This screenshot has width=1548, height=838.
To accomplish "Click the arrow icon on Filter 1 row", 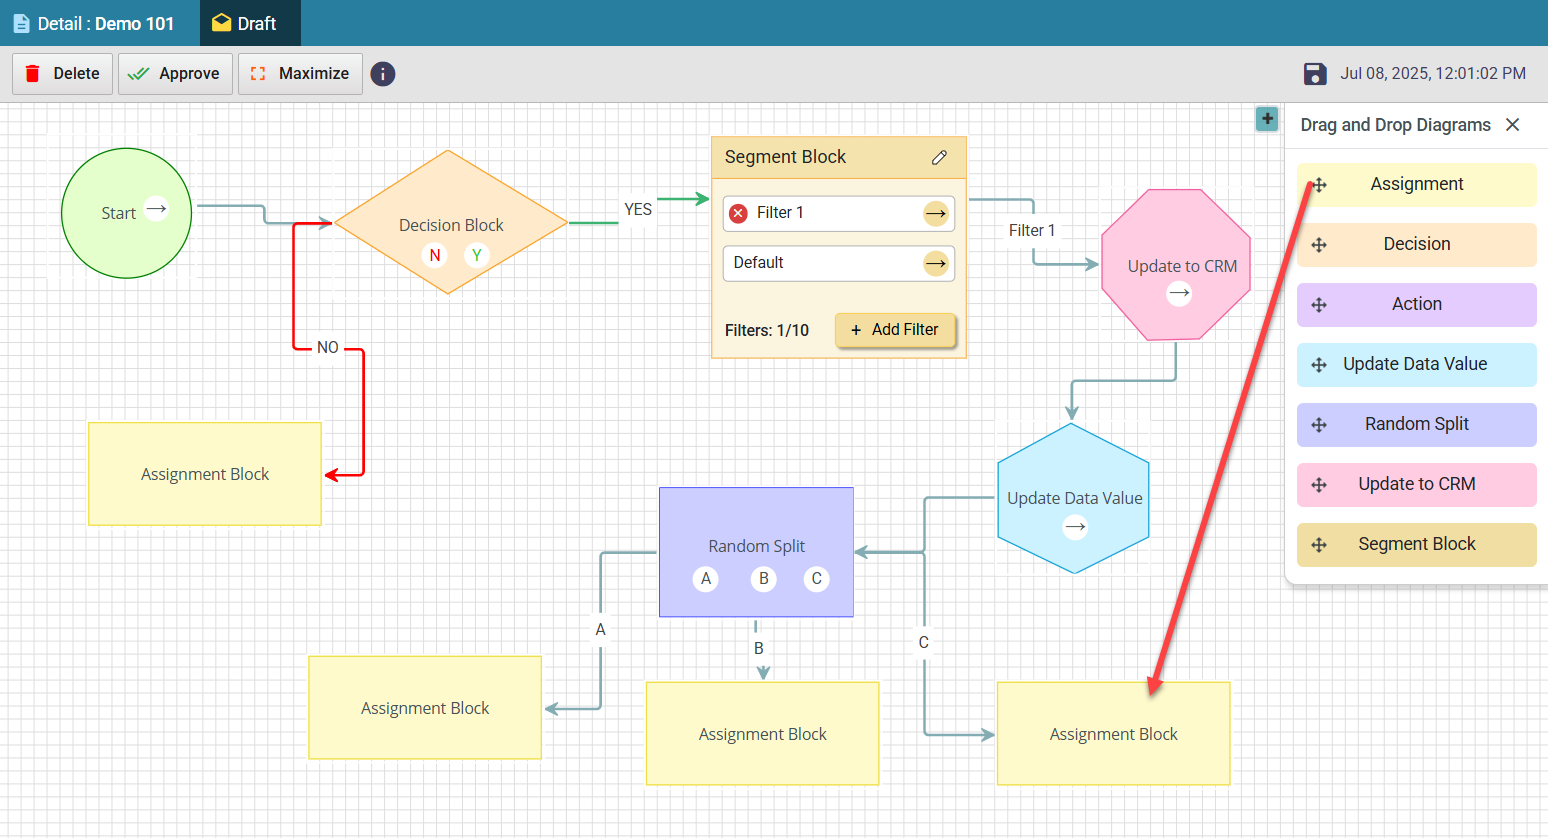I will (x=936, y=213).
